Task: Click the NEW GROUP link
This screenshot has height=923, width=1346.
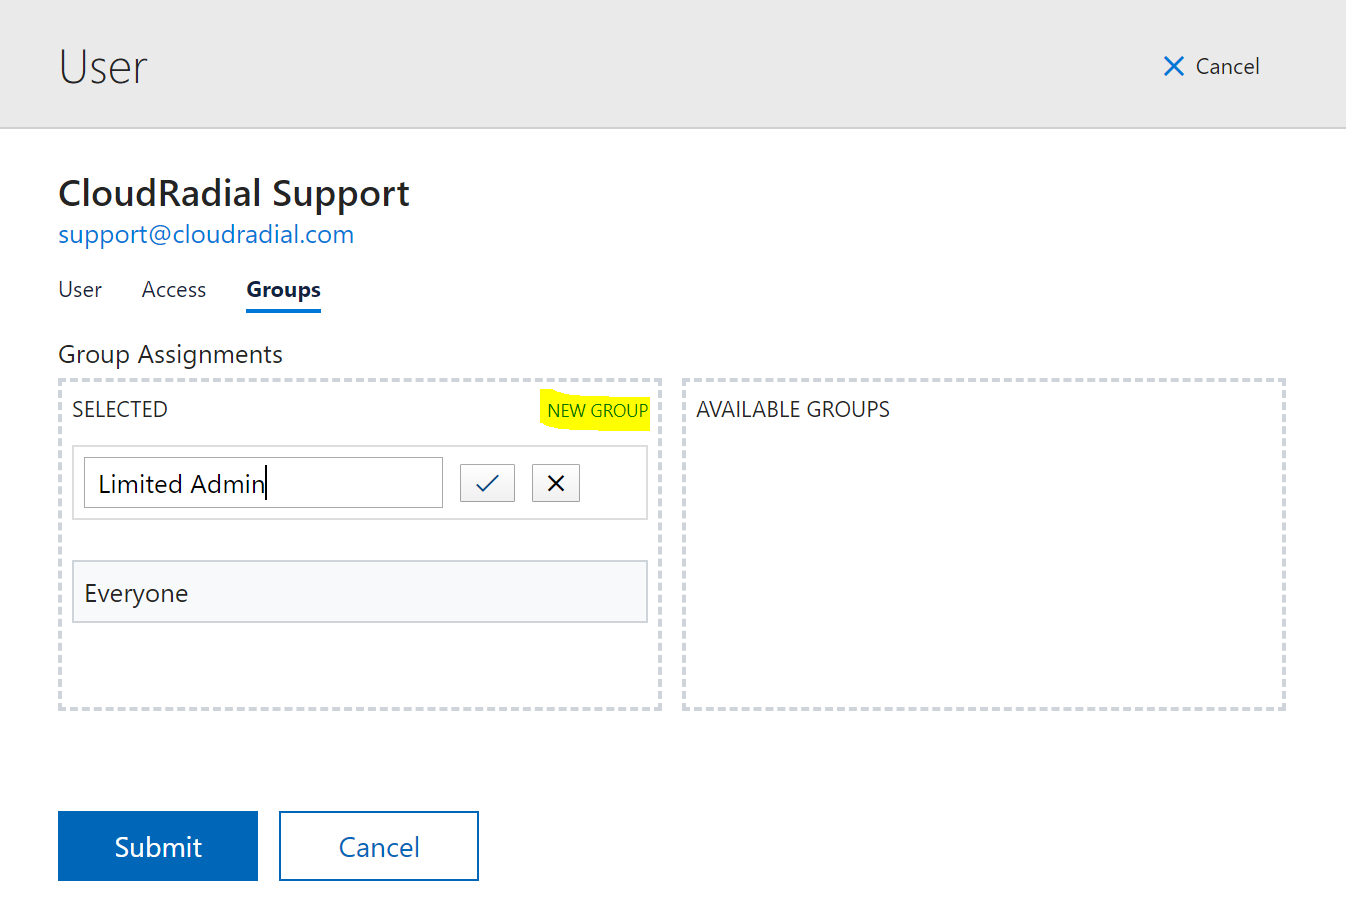Action: click(597, 411)
